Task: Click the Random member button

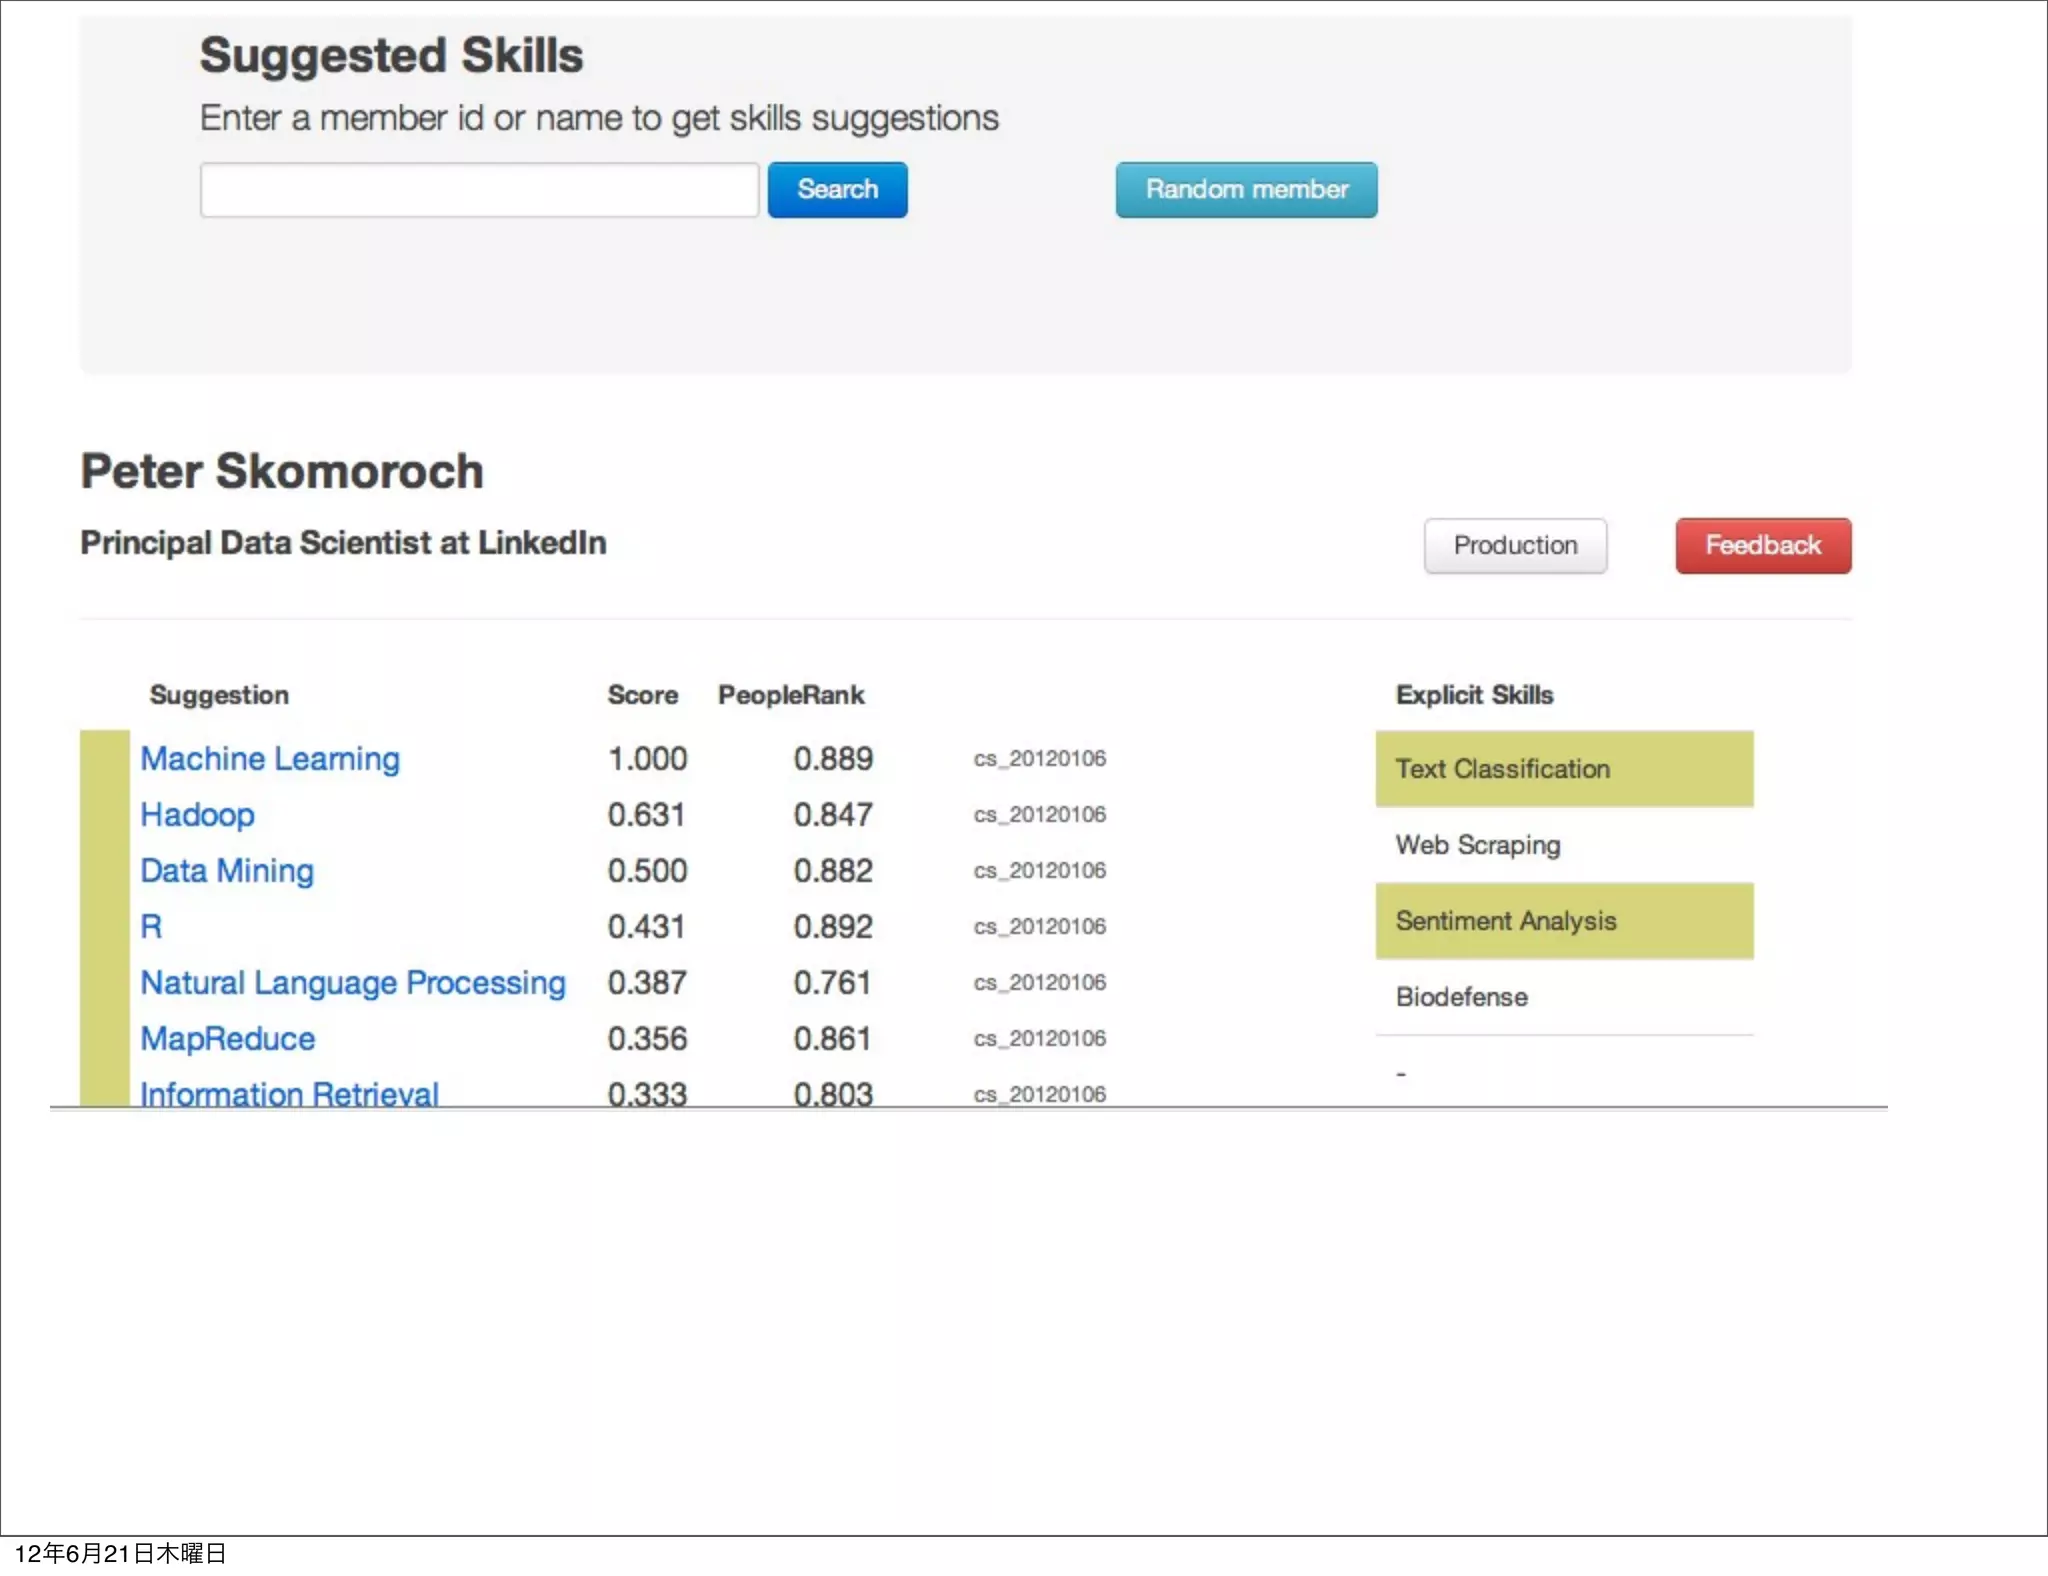Action: pos(1246,190)
